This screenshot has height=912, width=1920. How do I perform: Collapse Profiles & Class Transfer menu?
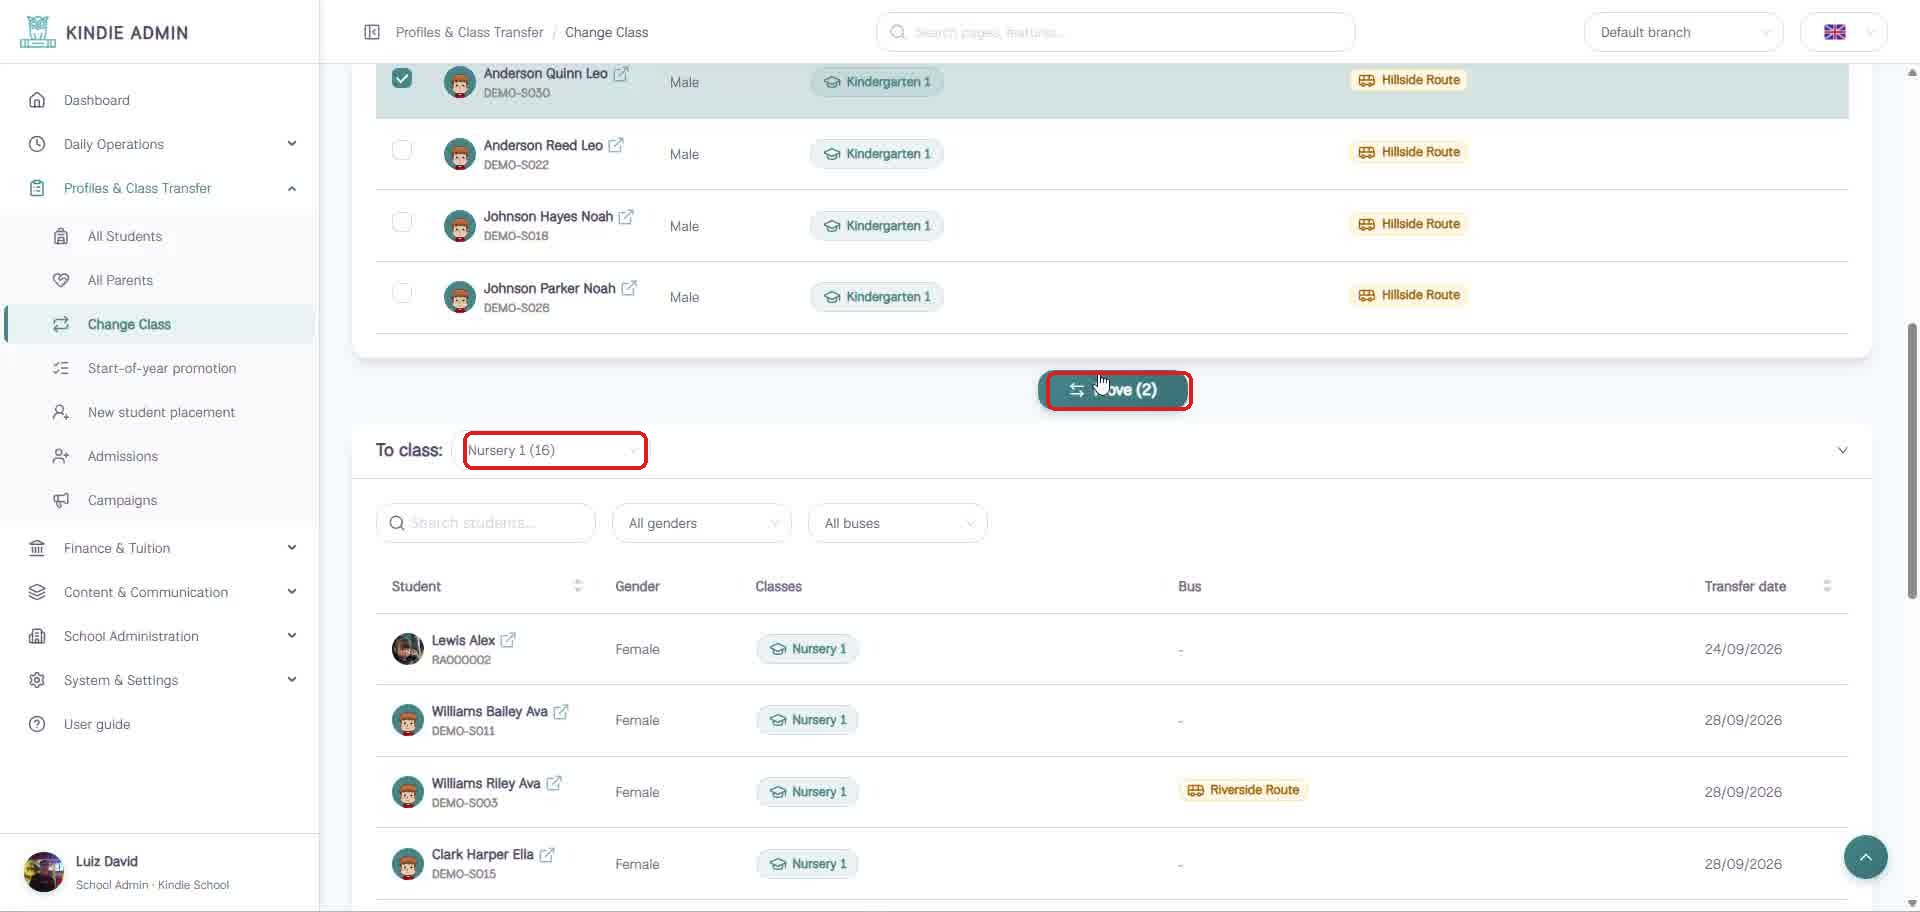click(x=292, y=188)
